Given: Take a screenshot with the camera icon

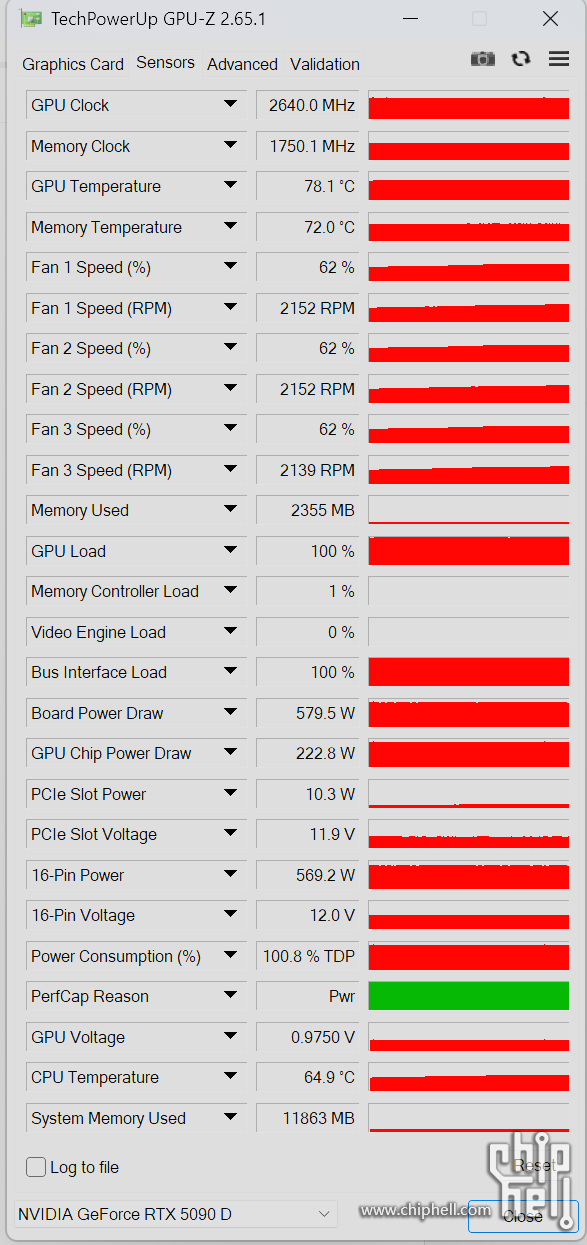Looking at the screenshot, I should (483, 59).
